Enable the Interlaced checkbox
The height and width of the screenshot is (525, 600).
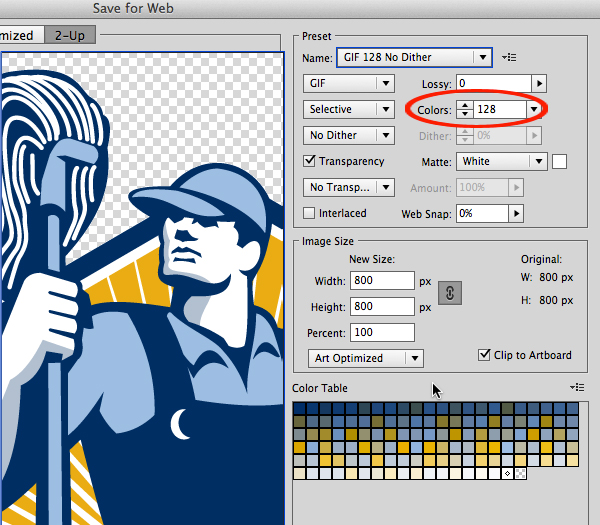(309, 213)
